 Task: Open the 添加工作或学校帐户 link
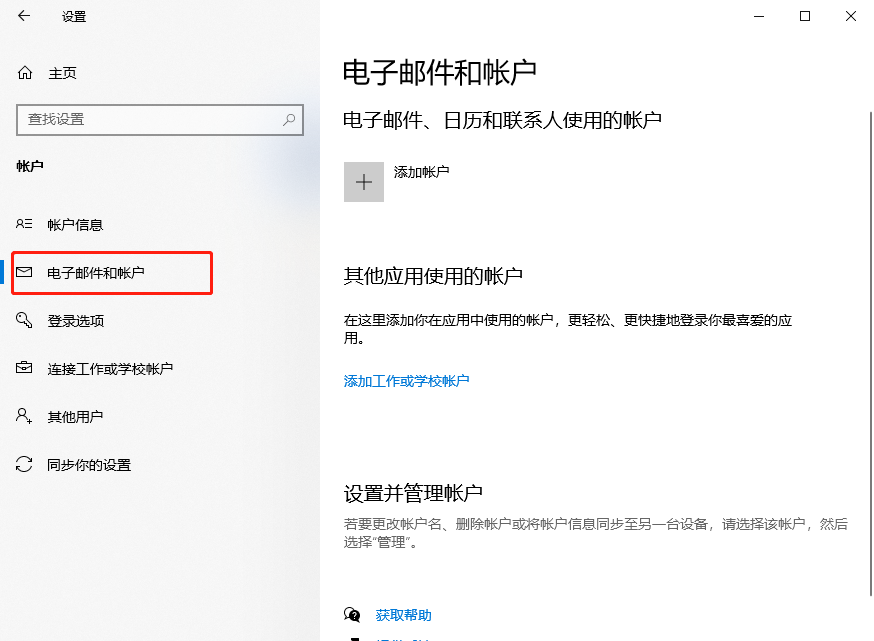coord(405,381)
